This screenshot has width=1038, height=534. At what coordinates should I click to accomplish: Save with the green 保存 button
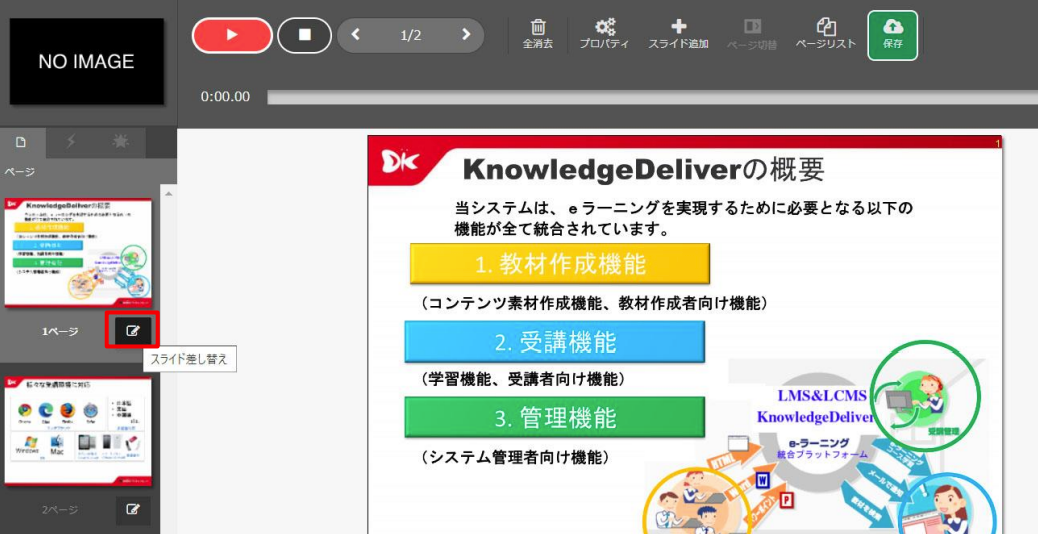[x=892, y=35]
